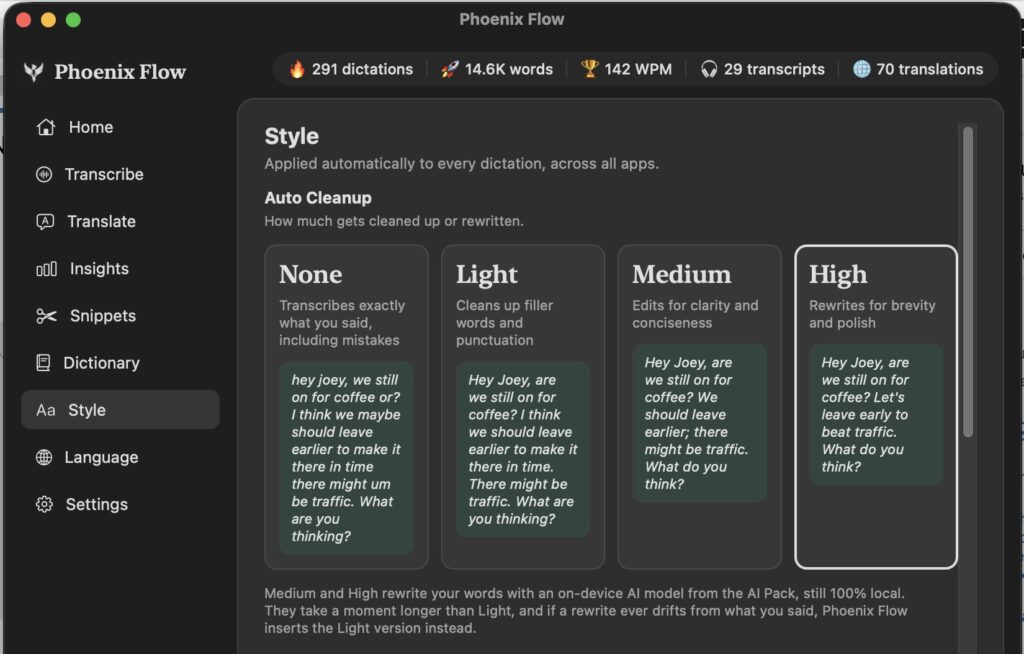Click the Aa Style icon

tap(46, 410)
